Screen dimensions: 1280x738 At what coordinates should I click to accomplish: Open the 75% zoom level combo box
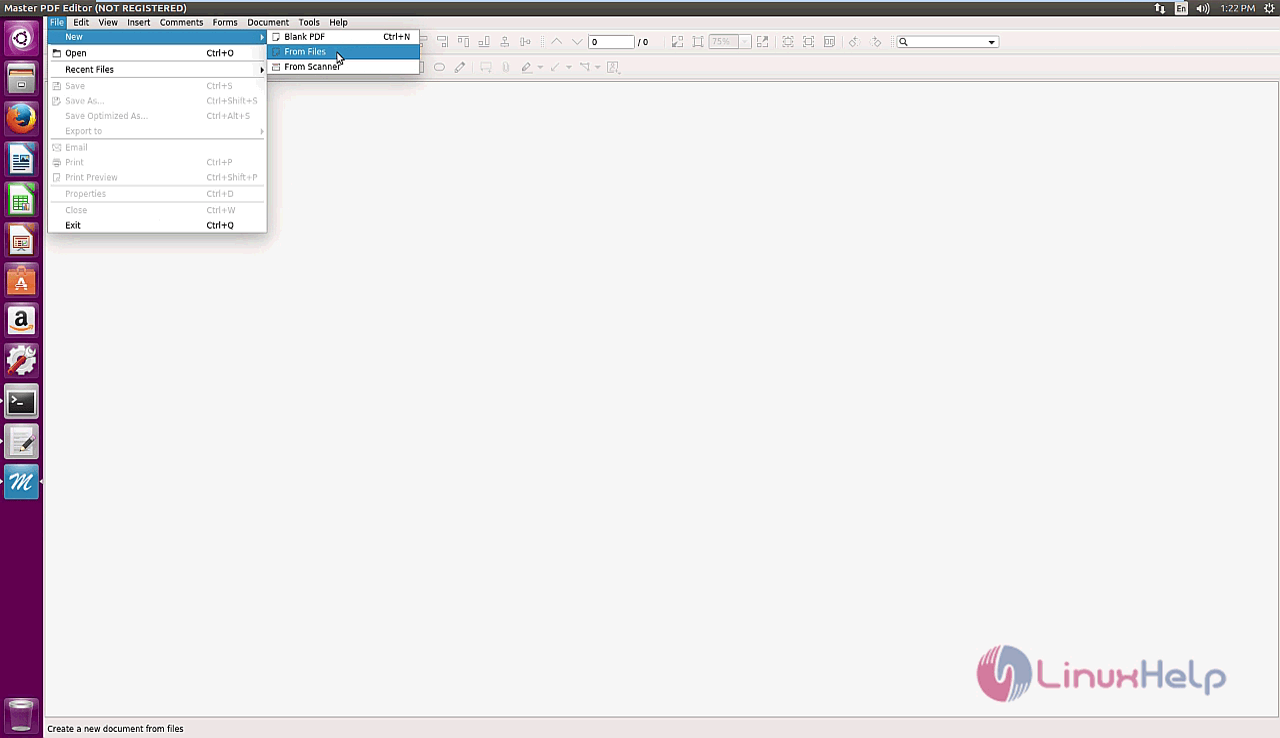coord(729,42)
